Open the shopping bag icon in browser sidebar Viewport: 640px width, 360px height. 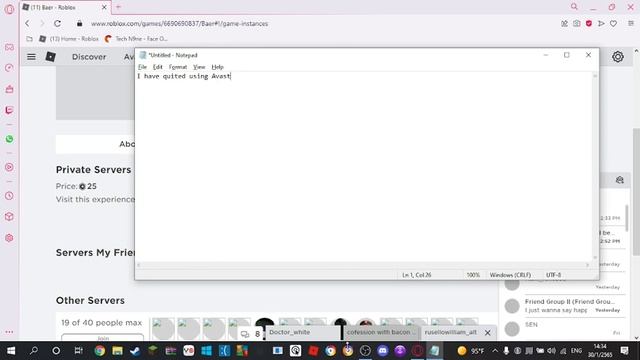9,89
